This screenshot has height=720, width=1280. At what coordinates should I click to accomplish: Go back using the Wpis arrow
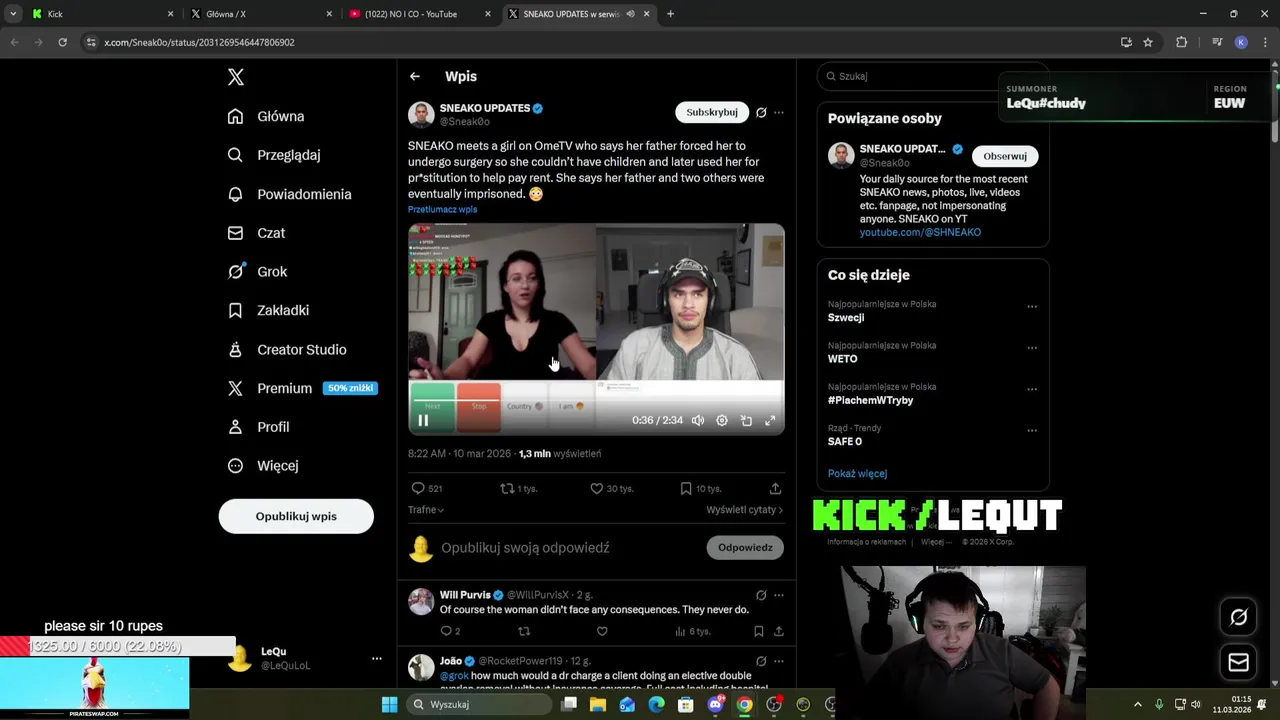415,76
